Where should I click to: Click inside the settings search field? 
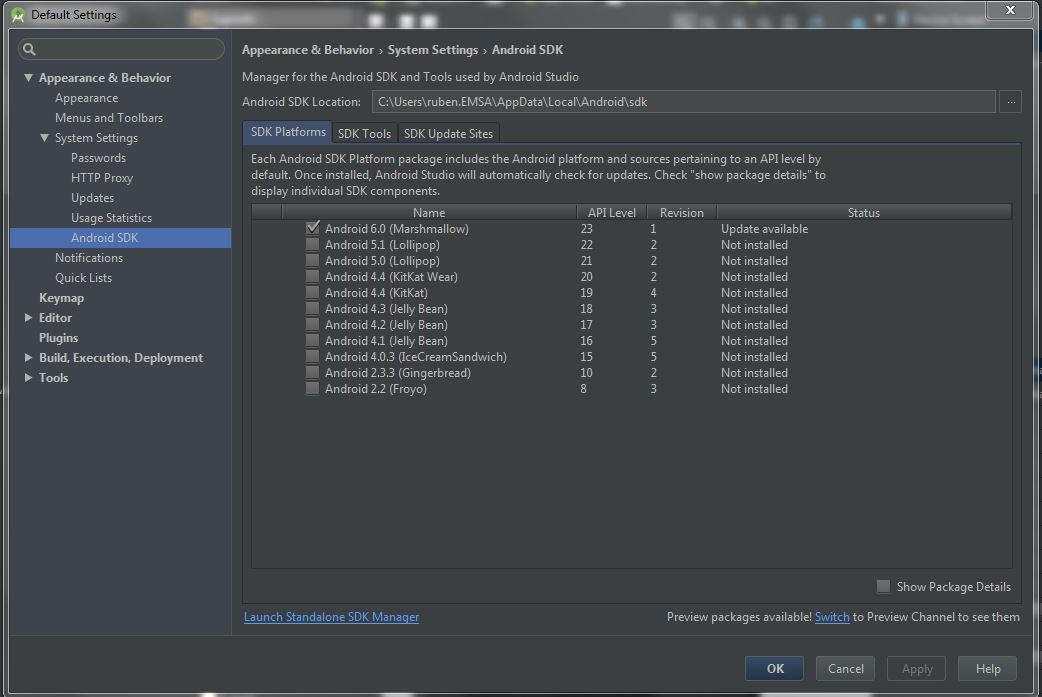click(120, 48)
